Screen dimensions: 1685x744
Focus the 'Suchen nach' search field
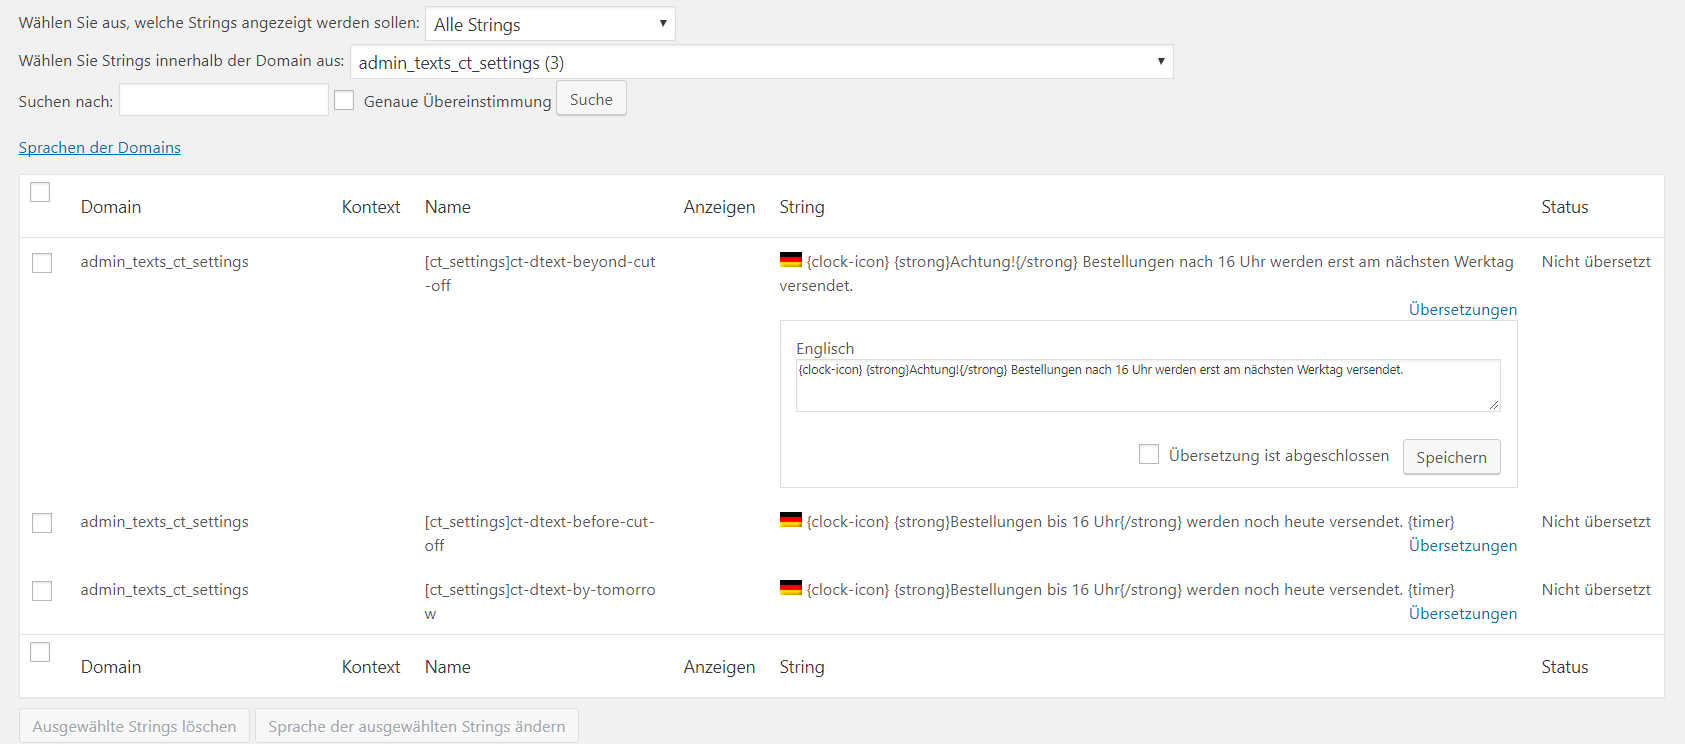224,100
